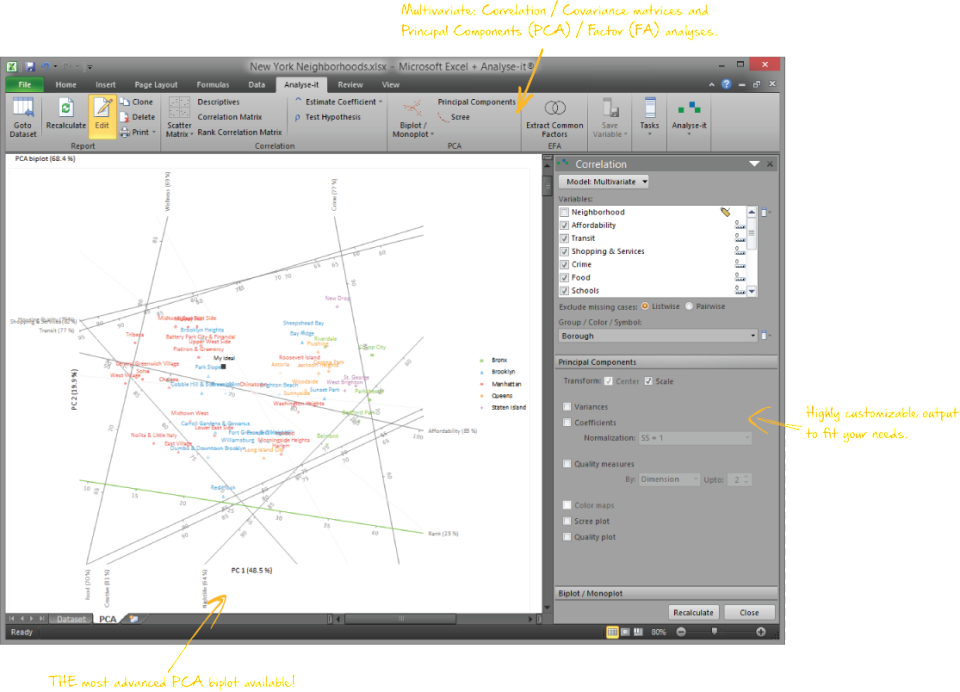
Task: Switch to the Review ribbon tab
Action: pos(350,85)
